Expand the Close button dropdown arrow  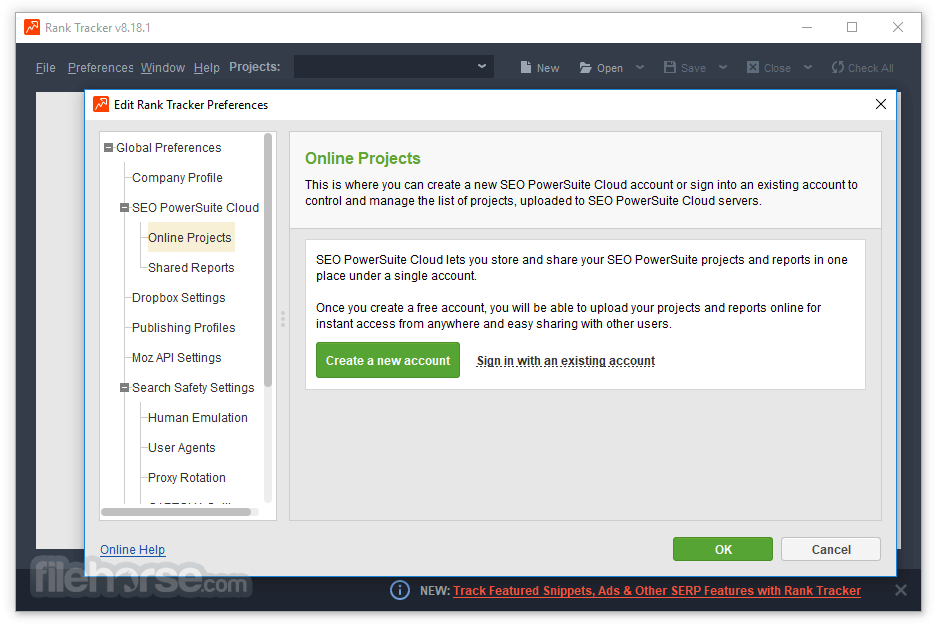[x=807, y=67]
